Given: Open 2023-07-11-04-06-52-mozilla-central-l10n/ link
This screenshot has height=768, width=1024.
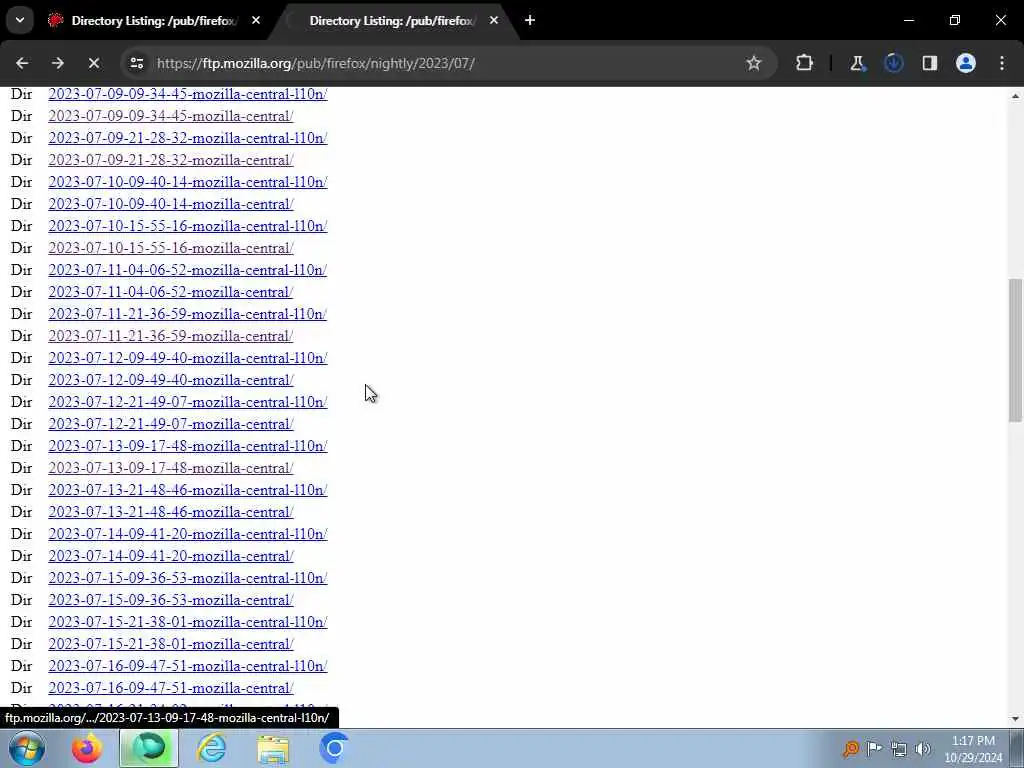Looking at the screenshot, I should [x=187, y=270].
